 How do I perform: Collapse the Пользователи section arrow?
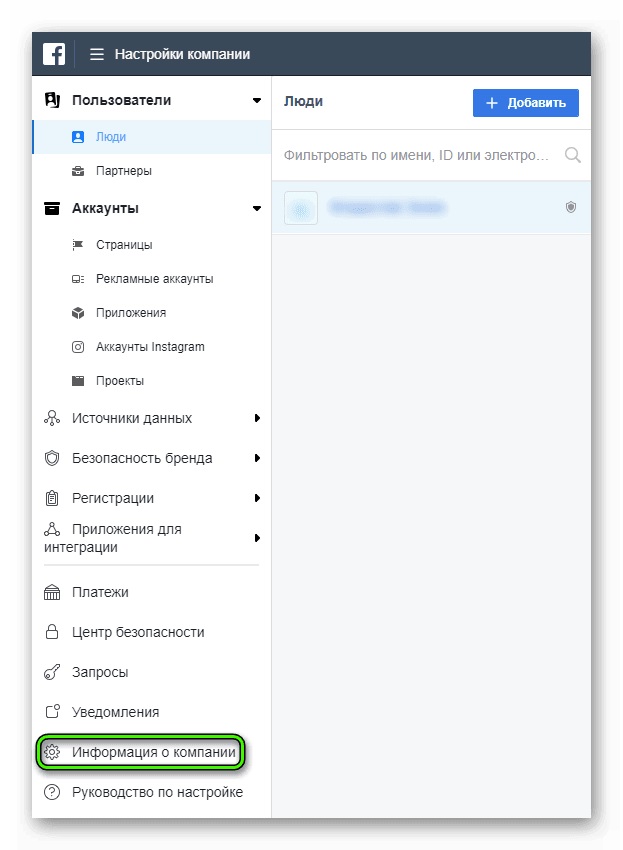(x=257, y=101)
